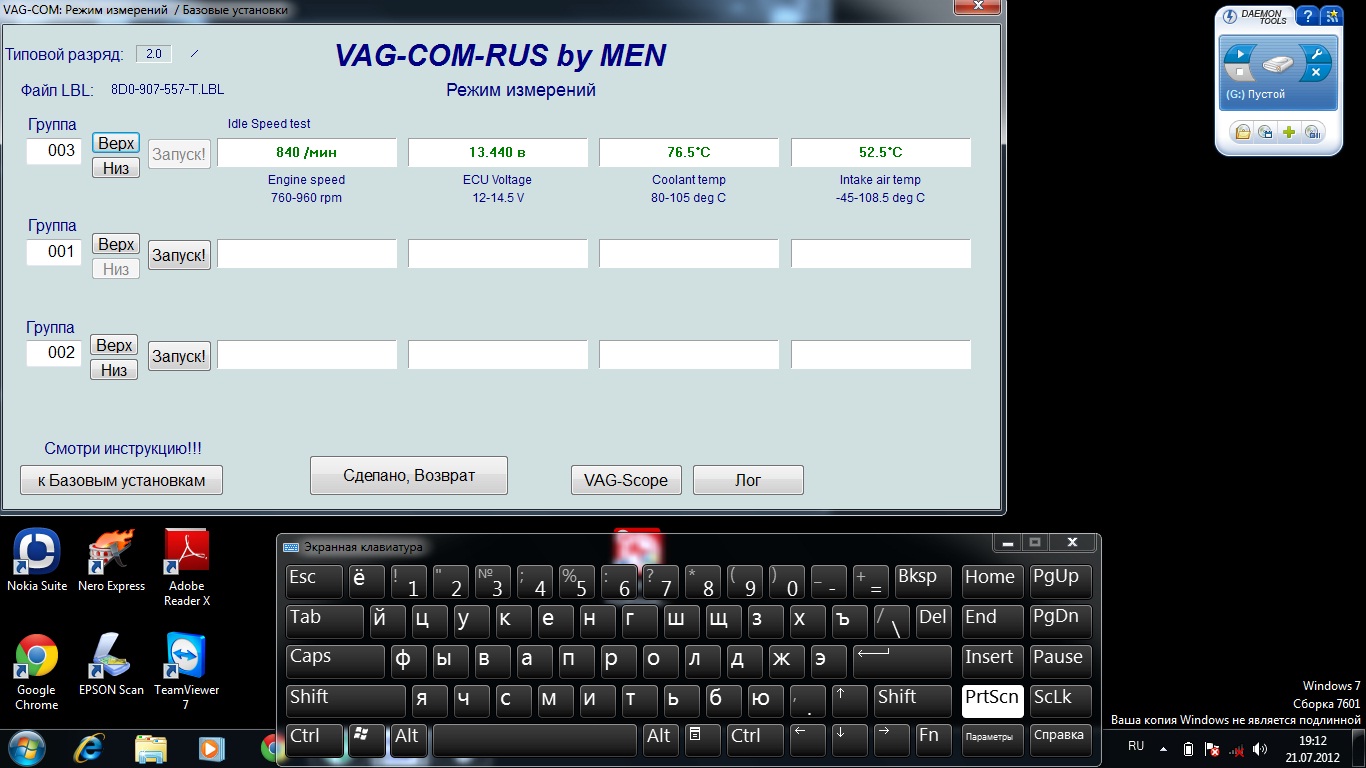Click the PrtScn key on the on-screen keyboard
This screenshot has width=1366, height=768.
click(x=992, y=701)
